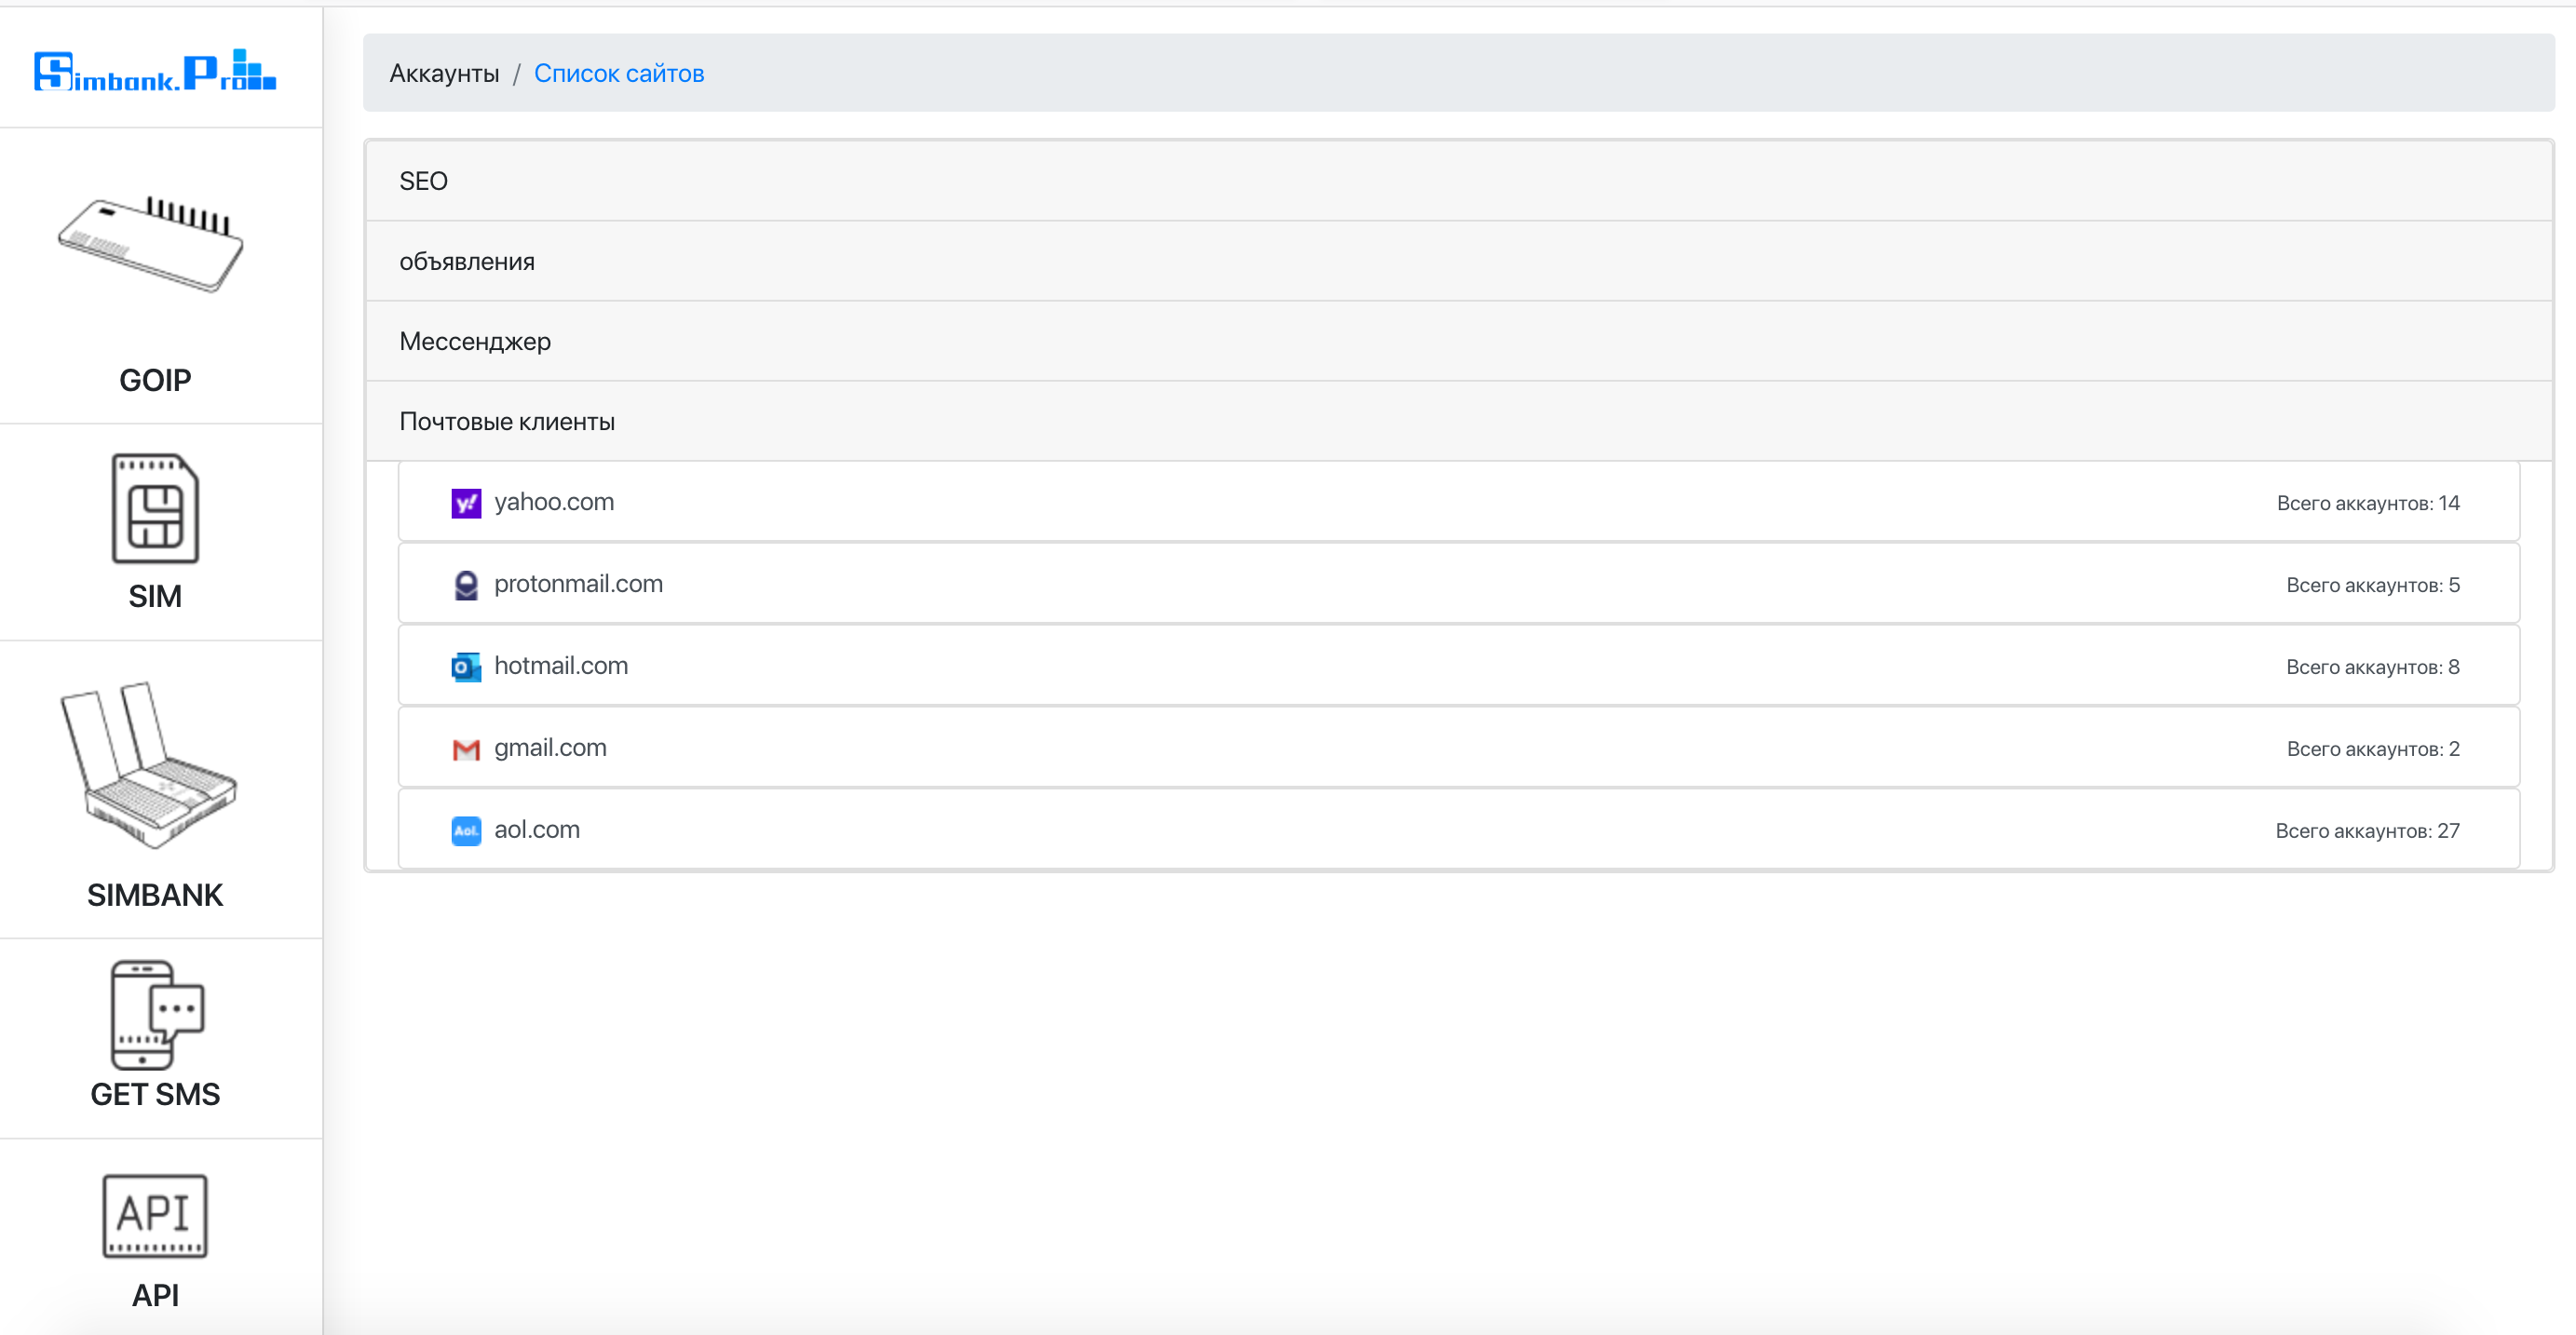This screenshot has height=1335, width=2576.
Task: Select the SIM card icon
Action: pyautogui.click(x=155, y=508)
